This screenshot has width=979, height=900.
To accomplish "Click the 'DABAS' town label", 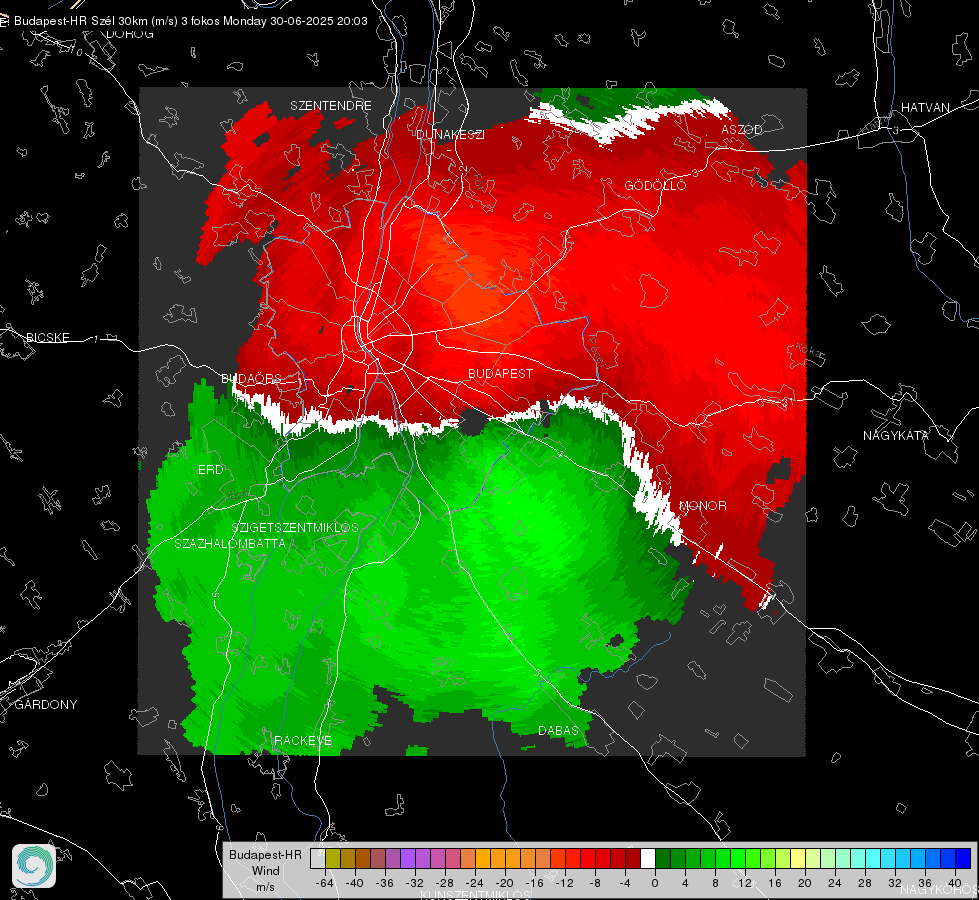I will (558, 731).
